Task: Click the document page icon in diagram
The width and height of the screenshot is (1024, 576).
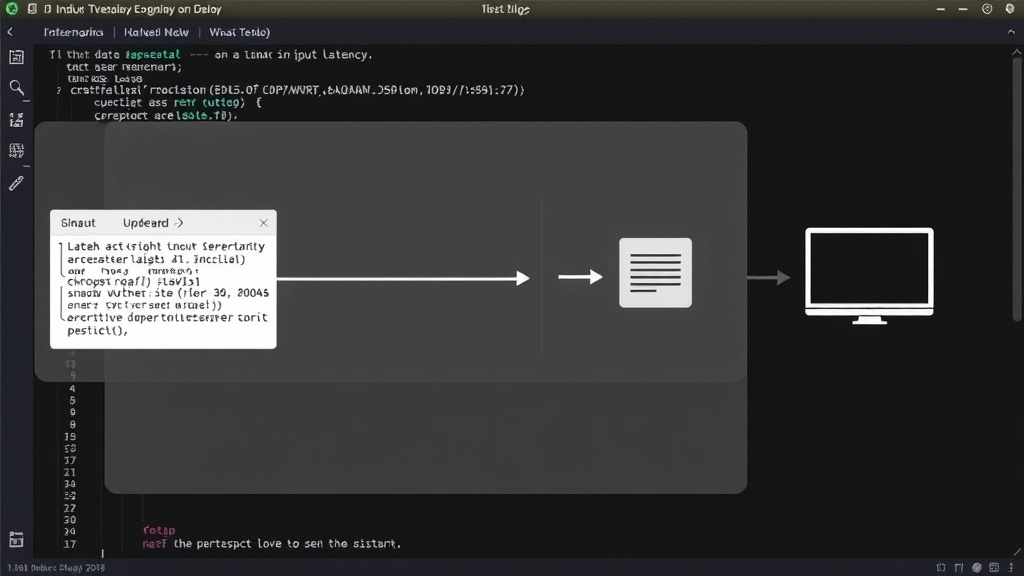Action: [x=655, y=273]
